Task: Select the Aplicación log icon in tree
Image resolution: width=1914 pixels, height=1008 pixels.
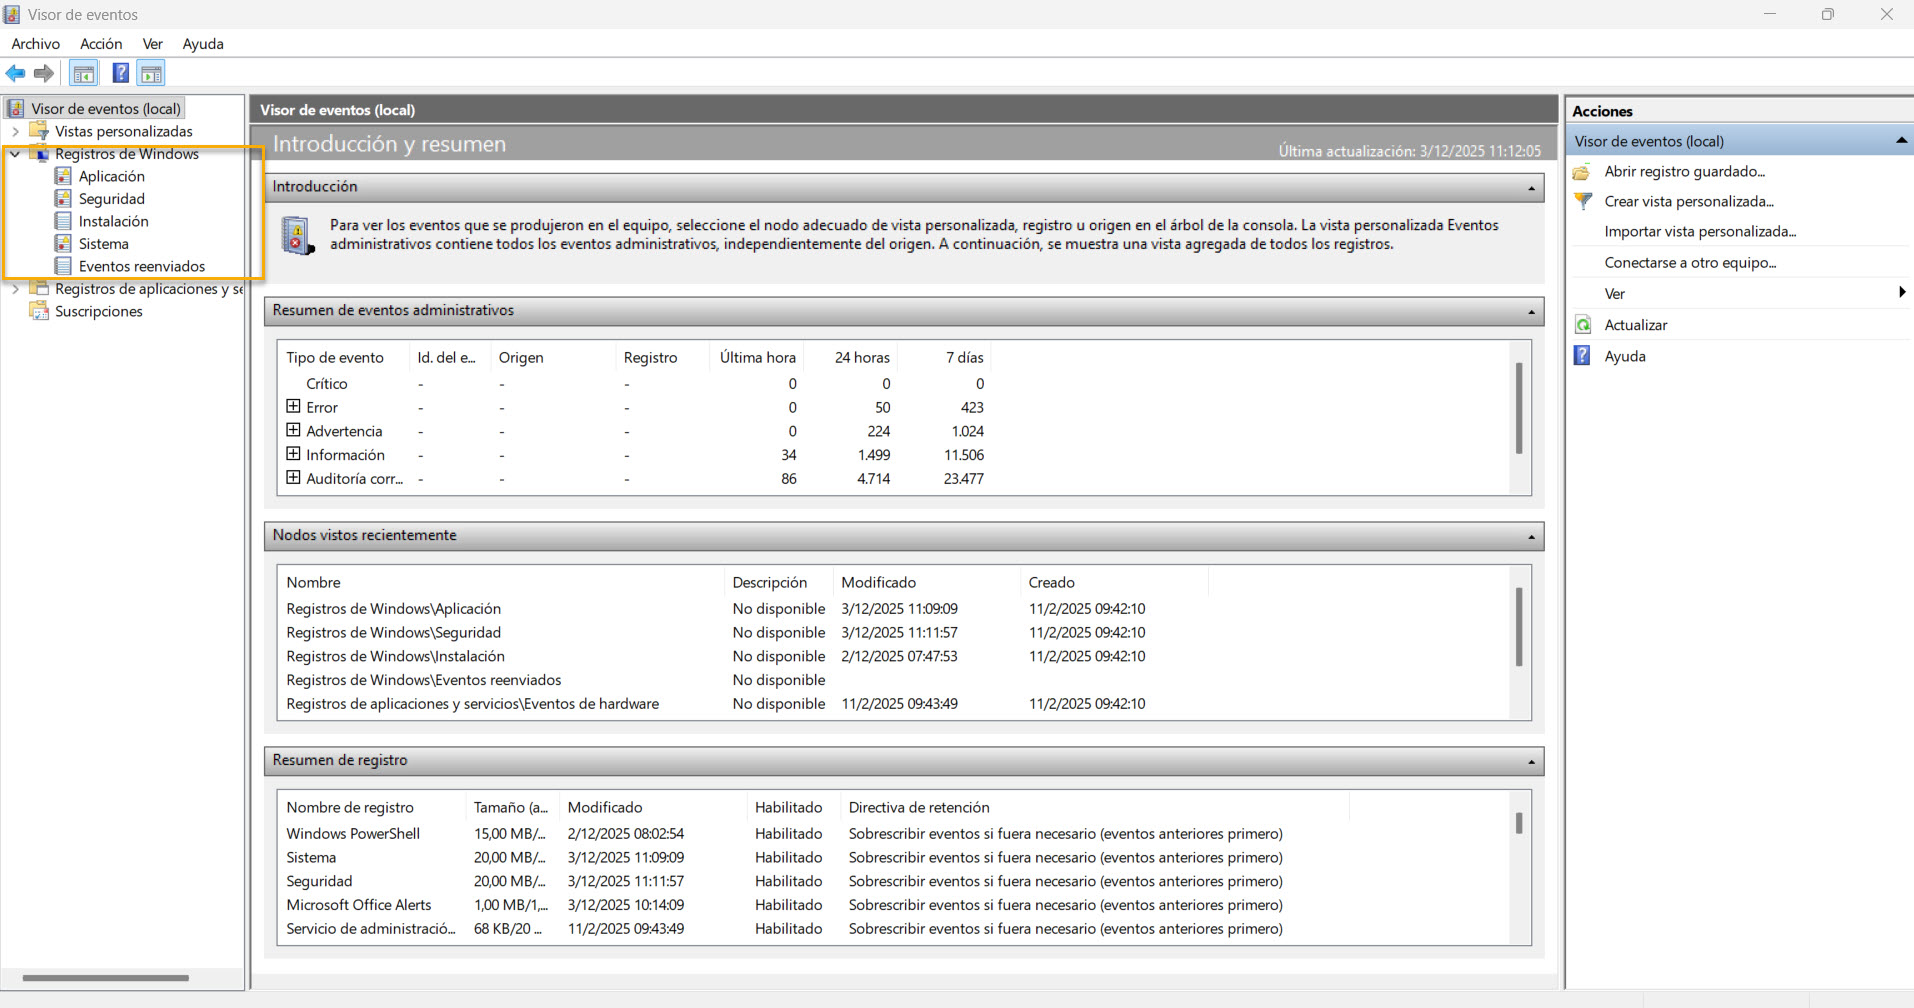Action: tap(63, 176)
